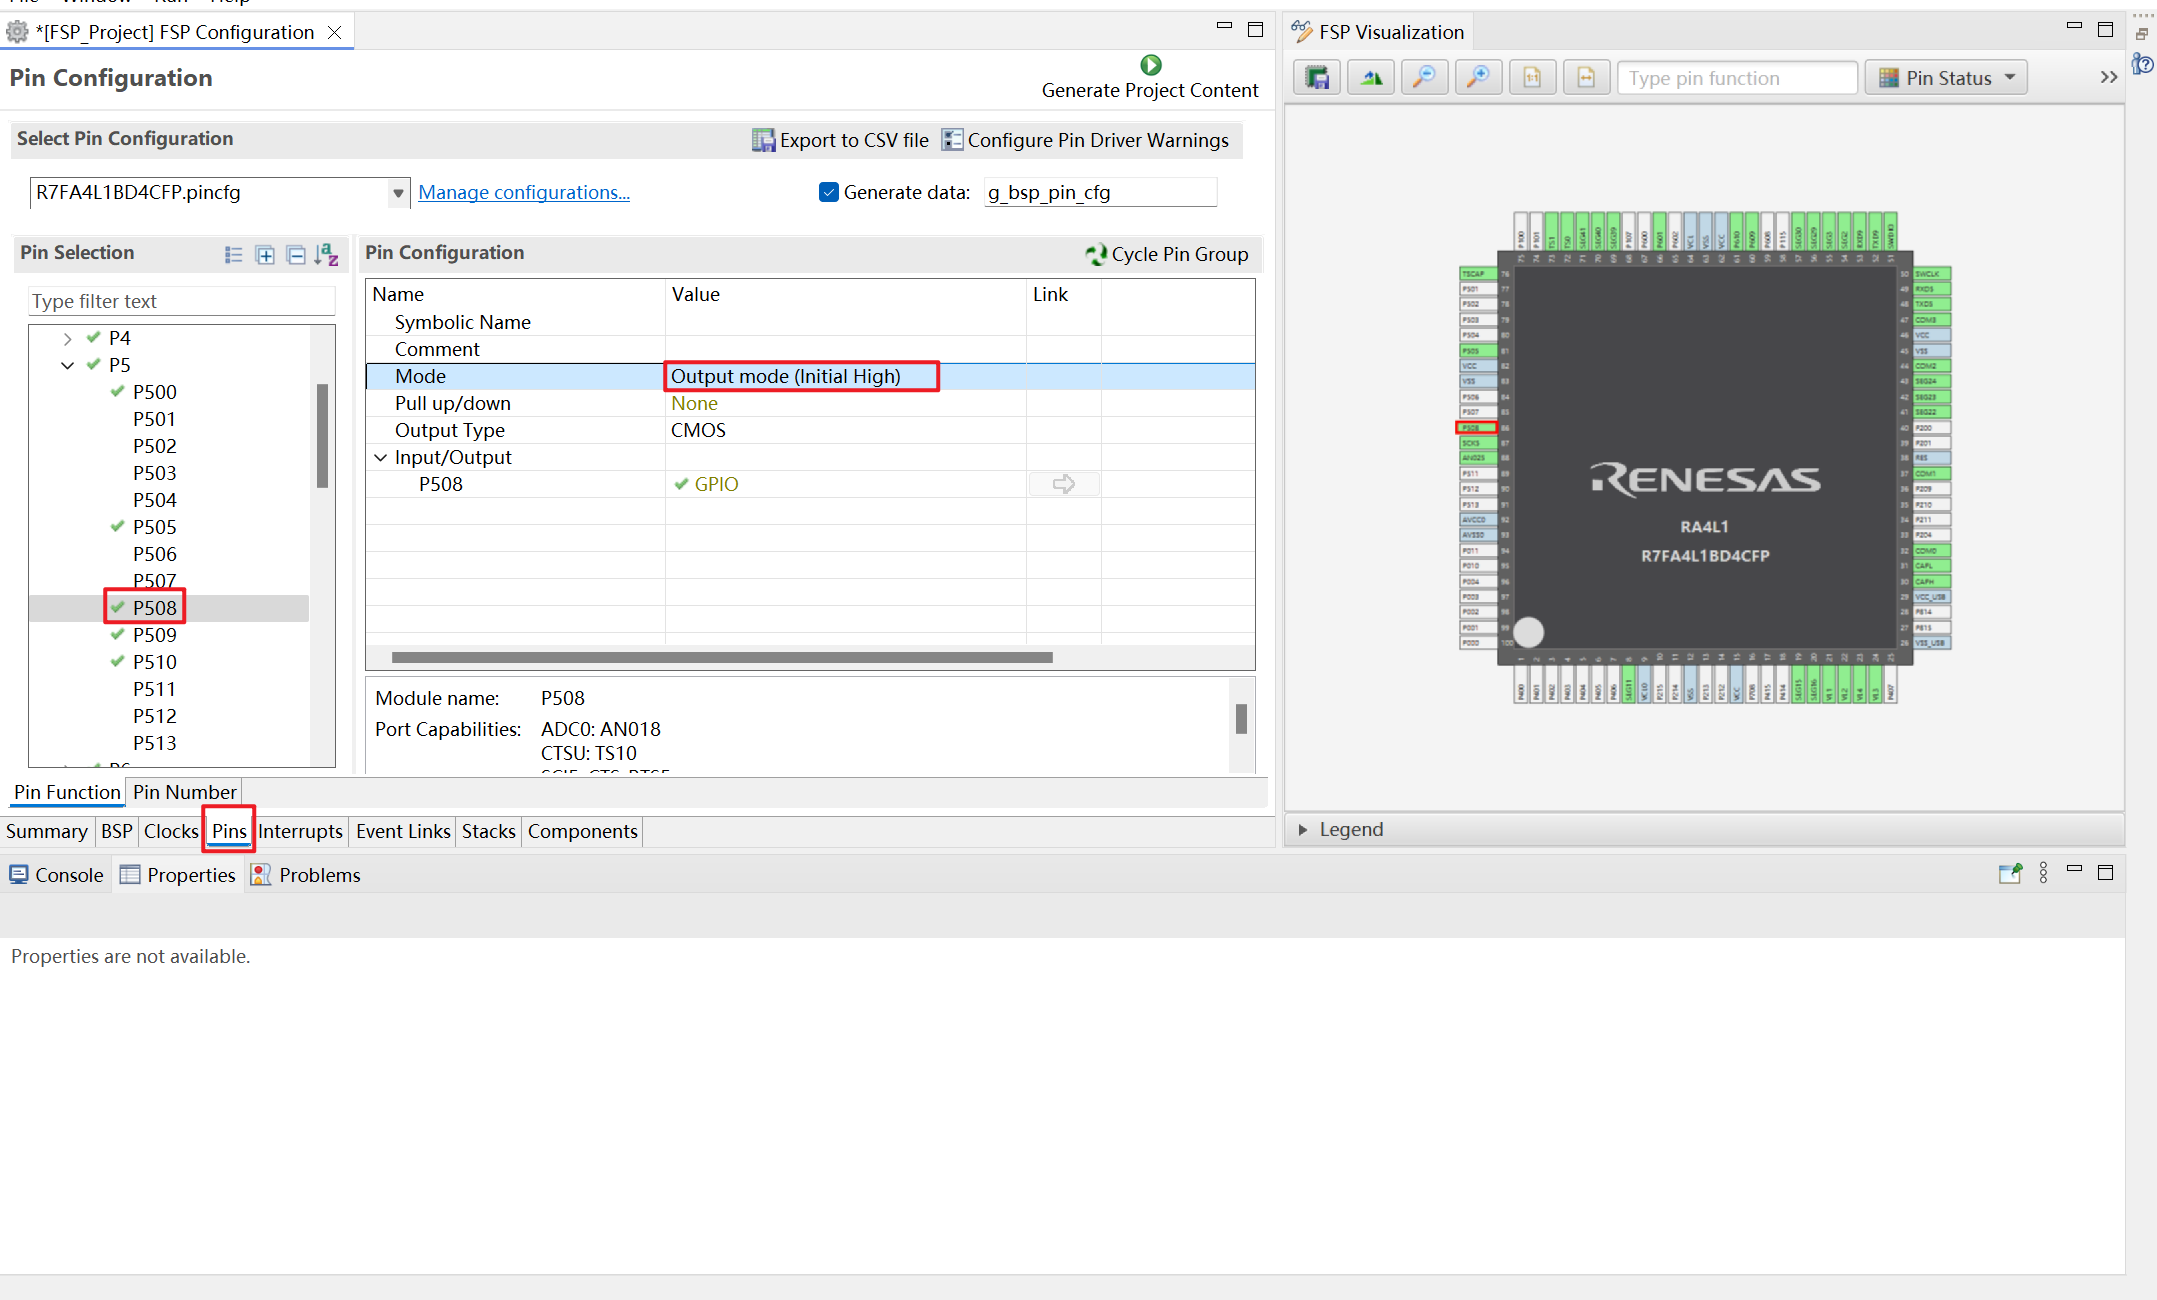Click the zoom in magnifier in FSP Visualization
Image resolution: width=2157 pixels, height=1300 pixels.
pyautogui.click(x=1478, y=78)
